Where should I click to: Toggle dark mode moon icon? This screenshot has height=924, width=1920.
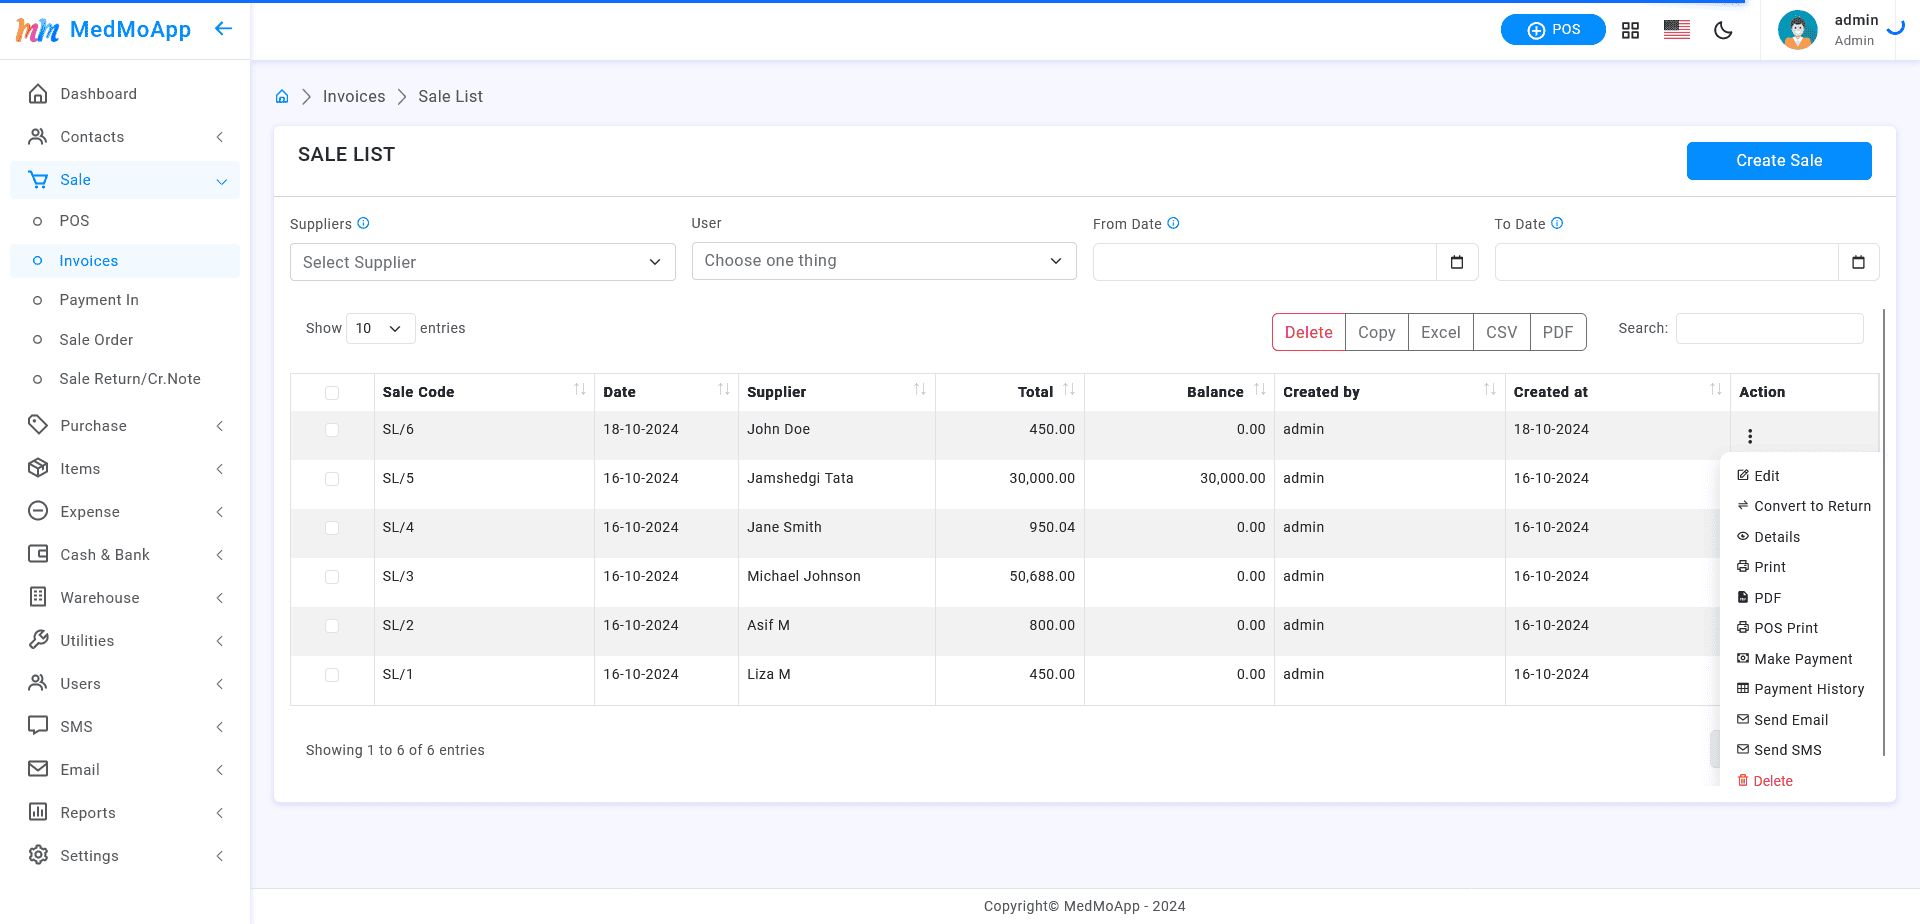pos(1723,30)
